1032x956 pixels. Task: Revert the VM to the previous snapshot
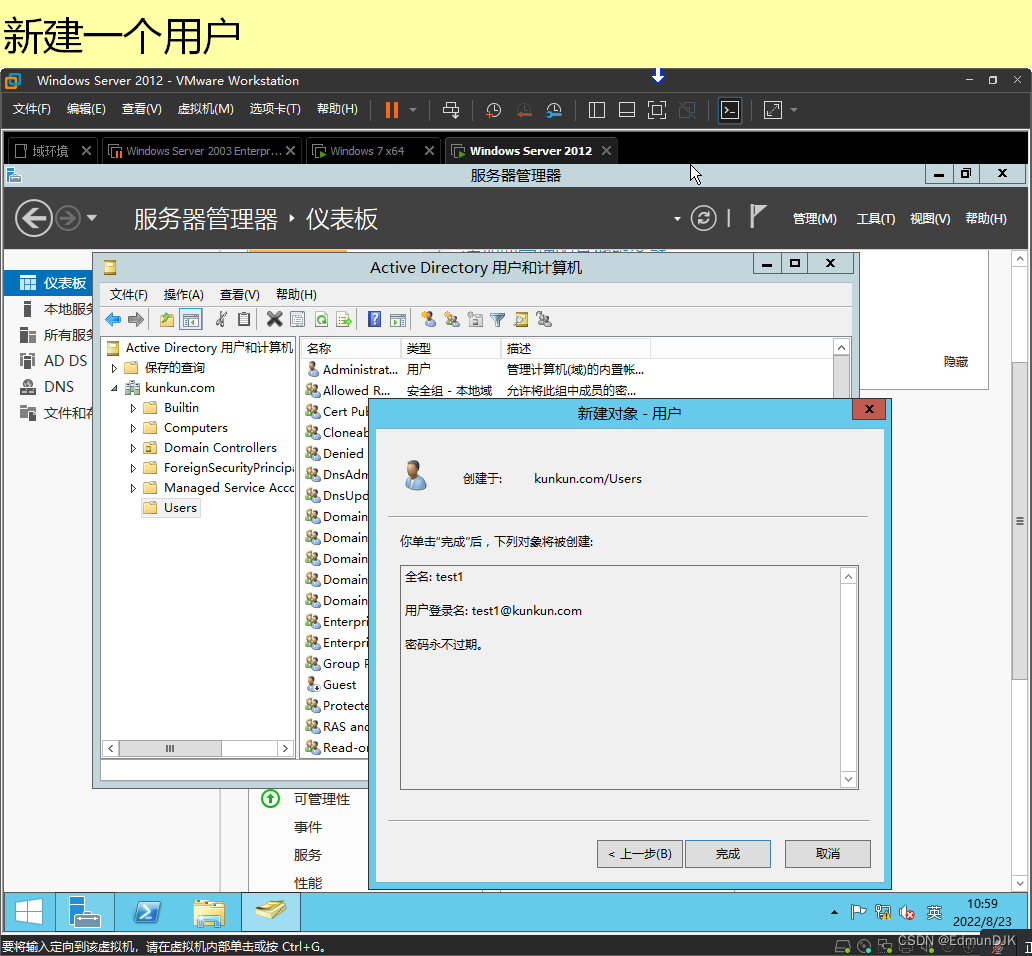point(524,110)
